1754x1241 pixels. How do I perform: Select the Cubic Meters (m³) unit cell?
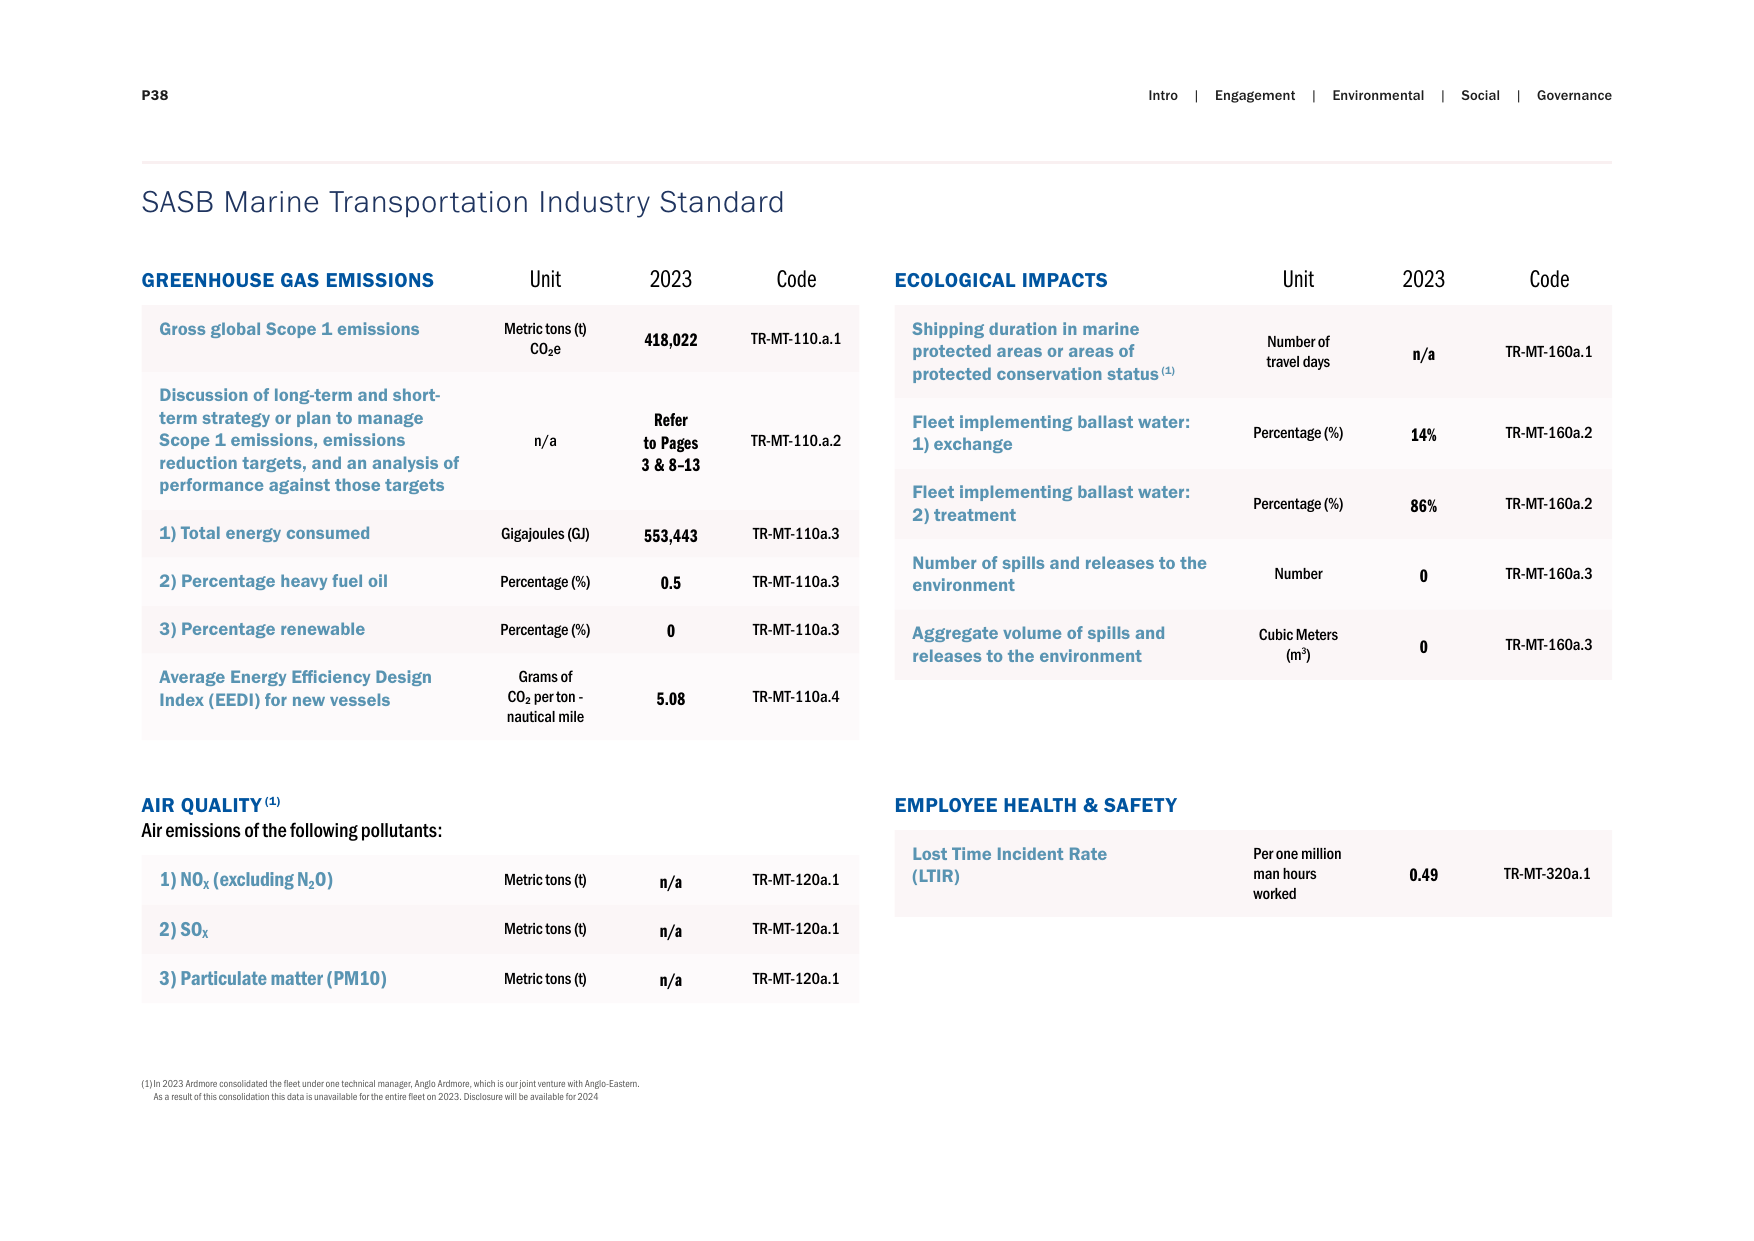click(1298, 645)
